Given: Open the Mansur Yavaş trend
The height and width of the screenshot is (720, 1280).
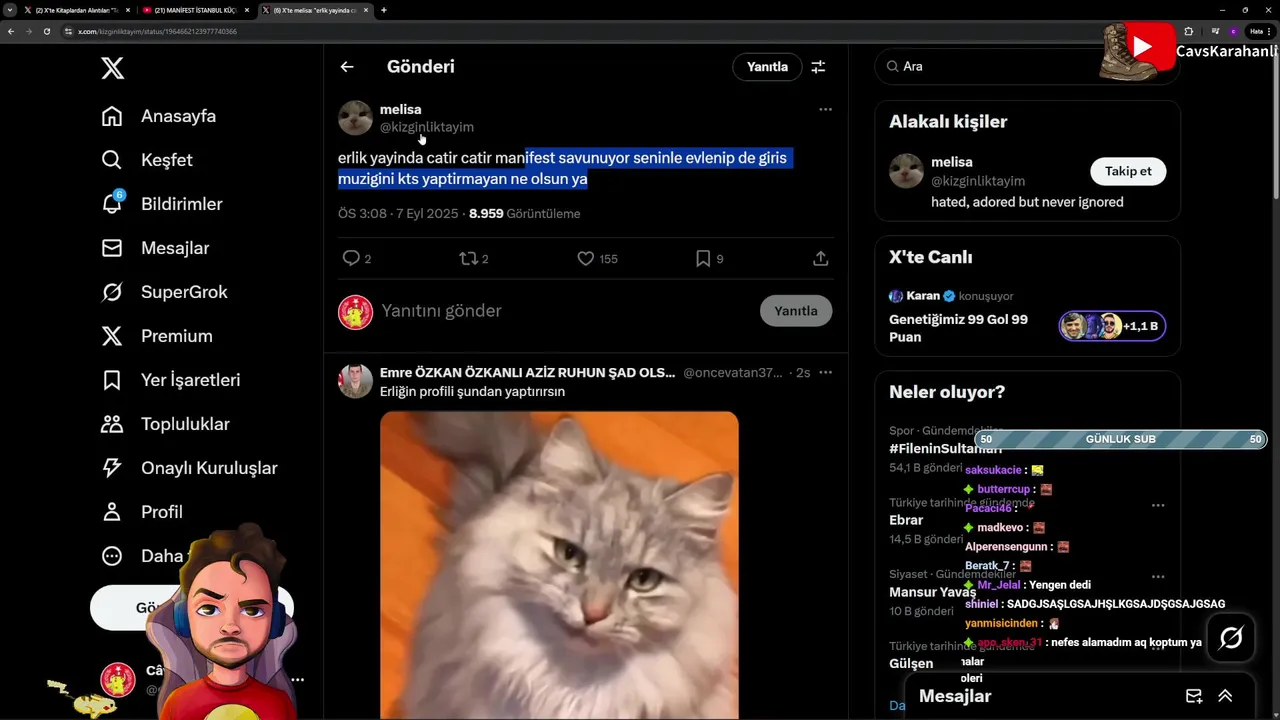Looking at the screenshot, I should coord(932,592).
